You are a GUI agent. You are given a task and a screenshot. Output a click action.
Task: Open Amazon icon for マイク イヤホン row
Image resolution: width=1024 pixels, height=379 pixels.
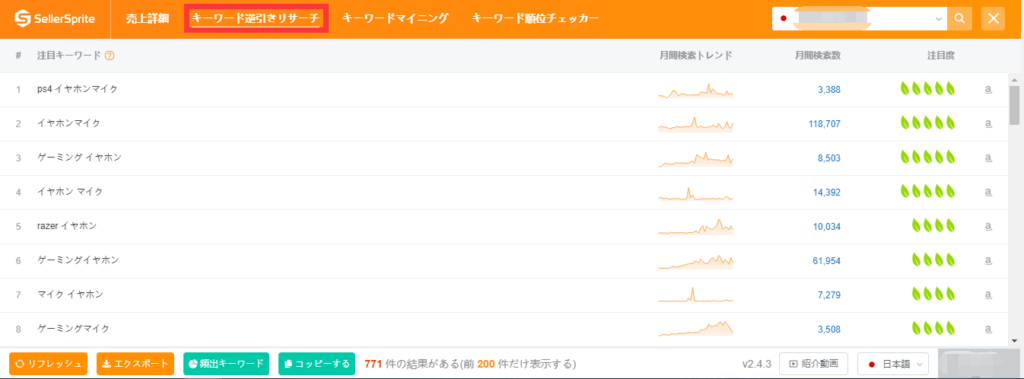(988, 295)
